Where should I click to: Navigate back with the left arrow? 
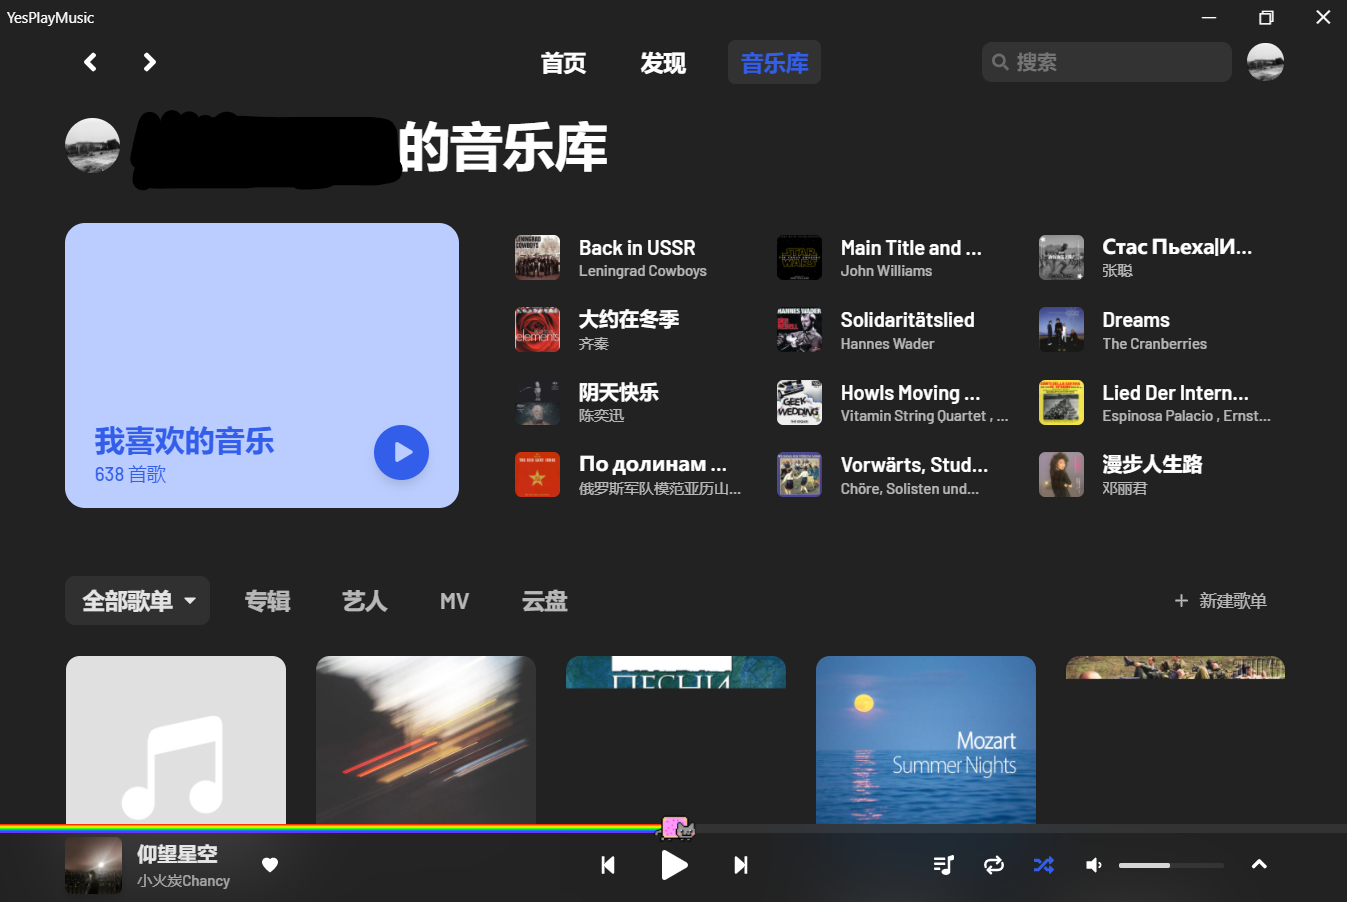point(90,62)
